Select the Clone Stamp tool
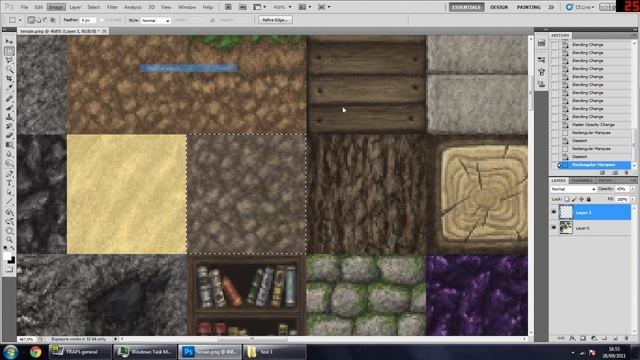The height and width of the screenshot is (360, 640). (9, 117)
